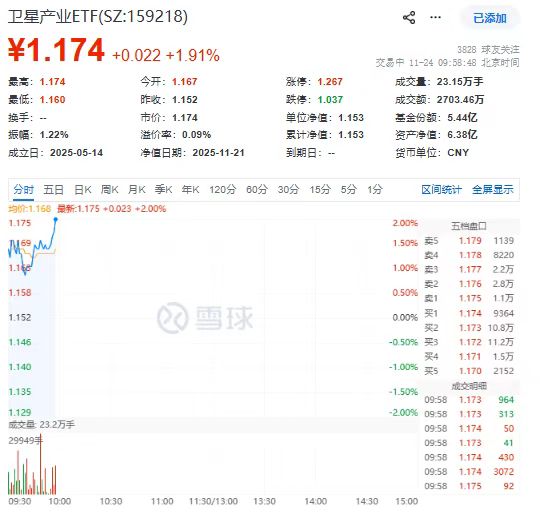
Task: Click the 货币单位 CNY value
Action: [458, 153]
